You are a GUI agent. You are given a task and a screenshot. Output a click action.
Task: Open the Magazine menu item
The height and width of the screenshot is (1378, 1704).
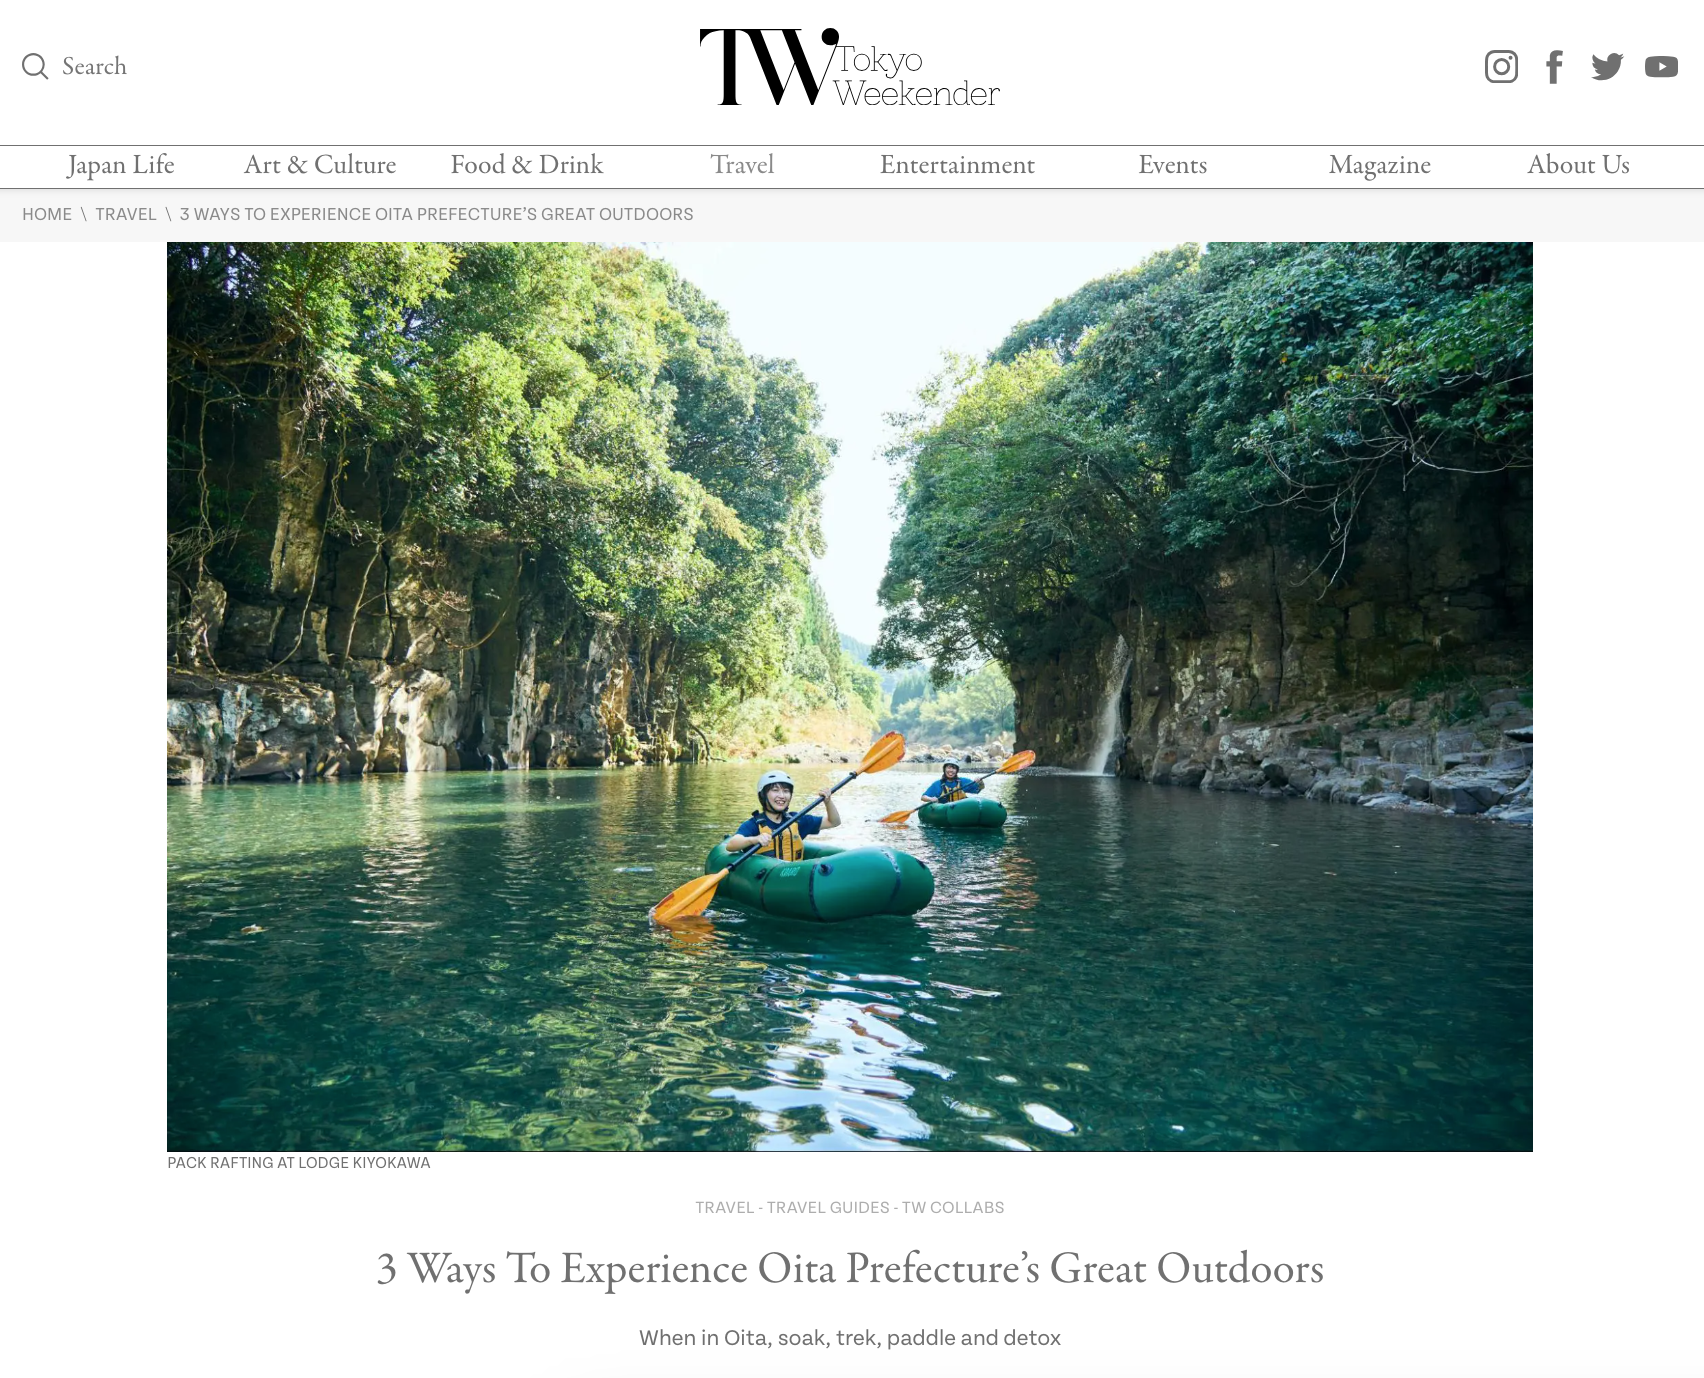[x=1379, y=165]
